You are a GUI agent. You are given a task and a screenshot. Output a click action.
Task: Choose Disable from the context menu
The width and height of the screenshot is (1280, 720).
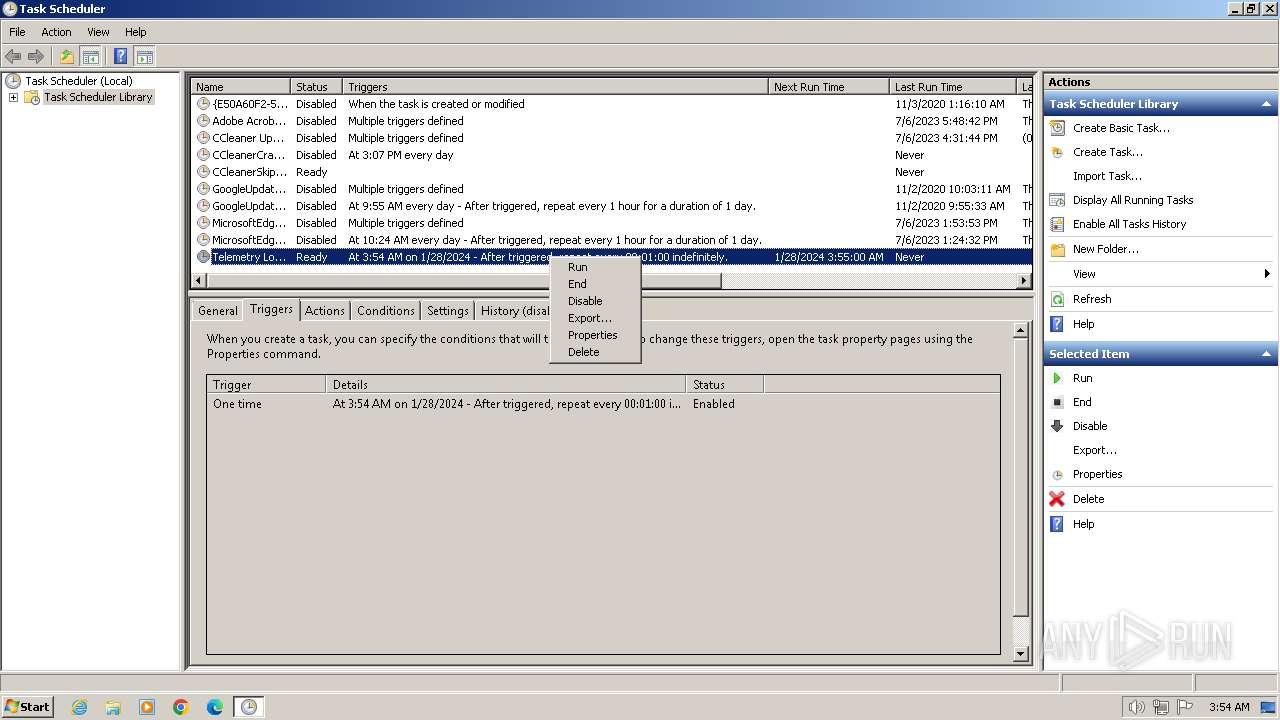click(595, 301)
